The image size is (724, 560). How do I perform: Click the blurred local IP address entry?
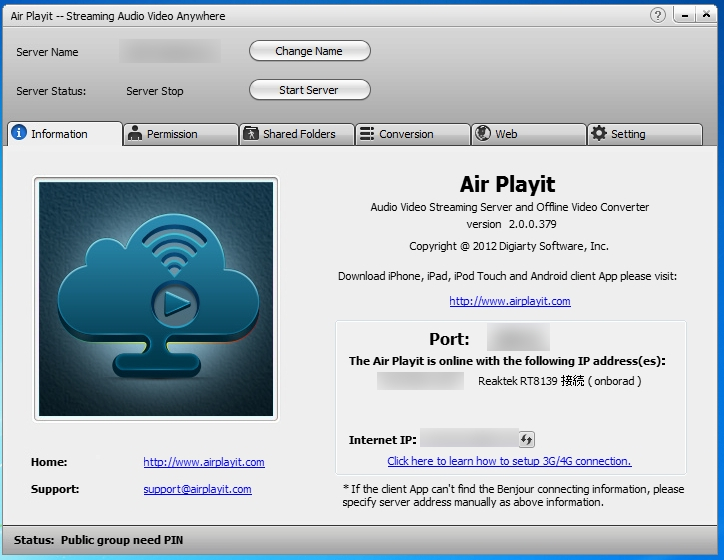tap(420, 381)
